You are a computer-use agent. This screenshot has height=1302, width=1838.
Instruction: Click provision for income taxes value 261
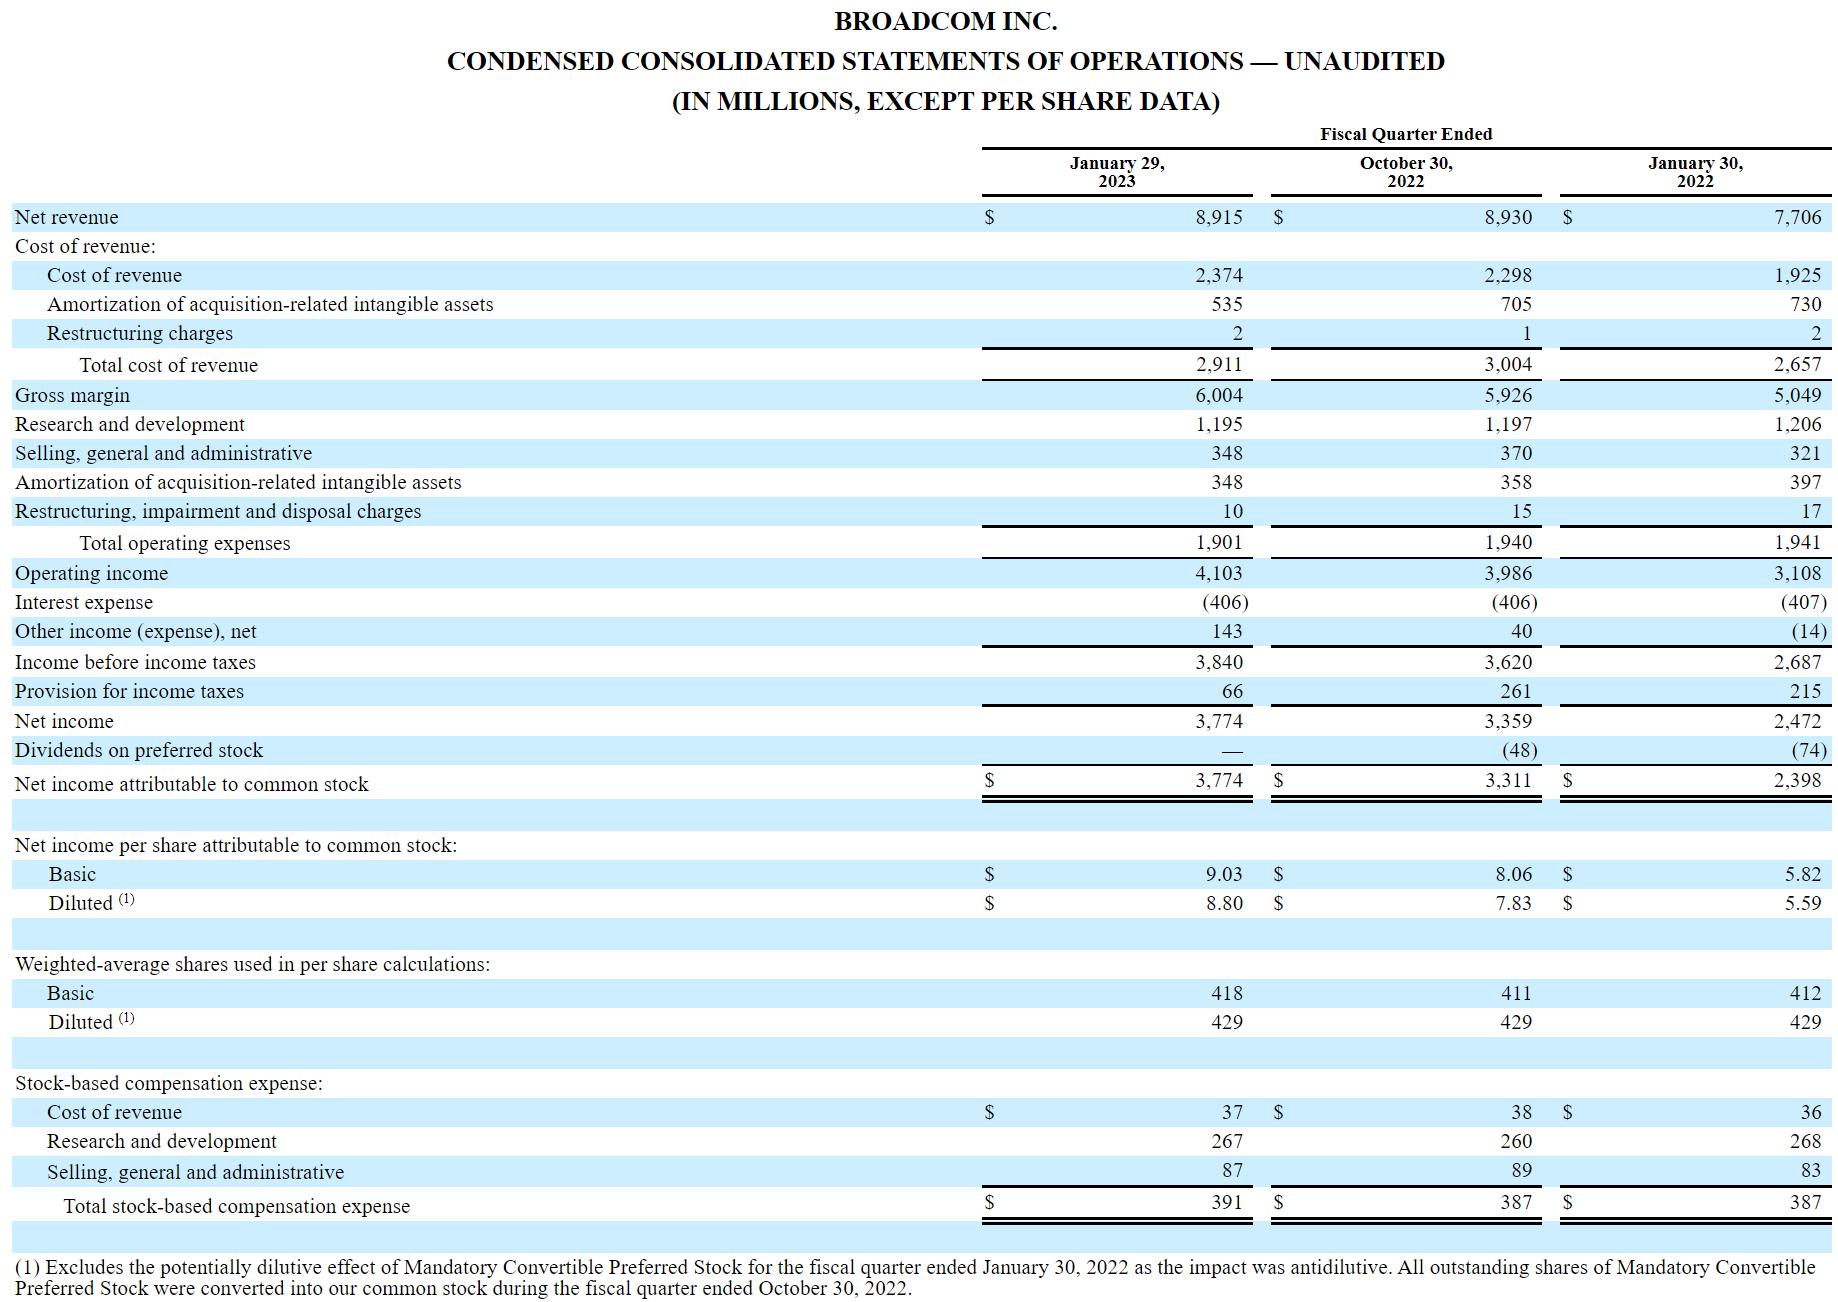coord(1515,691)
